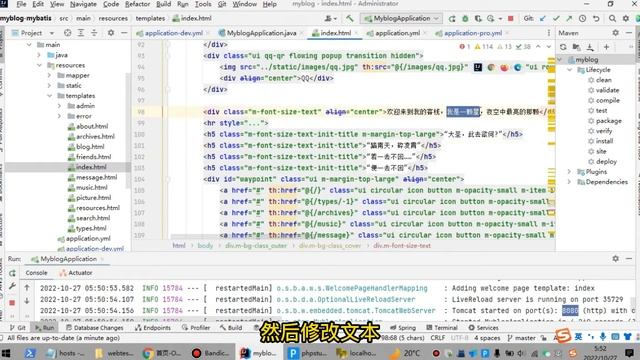Collapse the templates folder
The image size is (640, 360).
pos(49,96)
